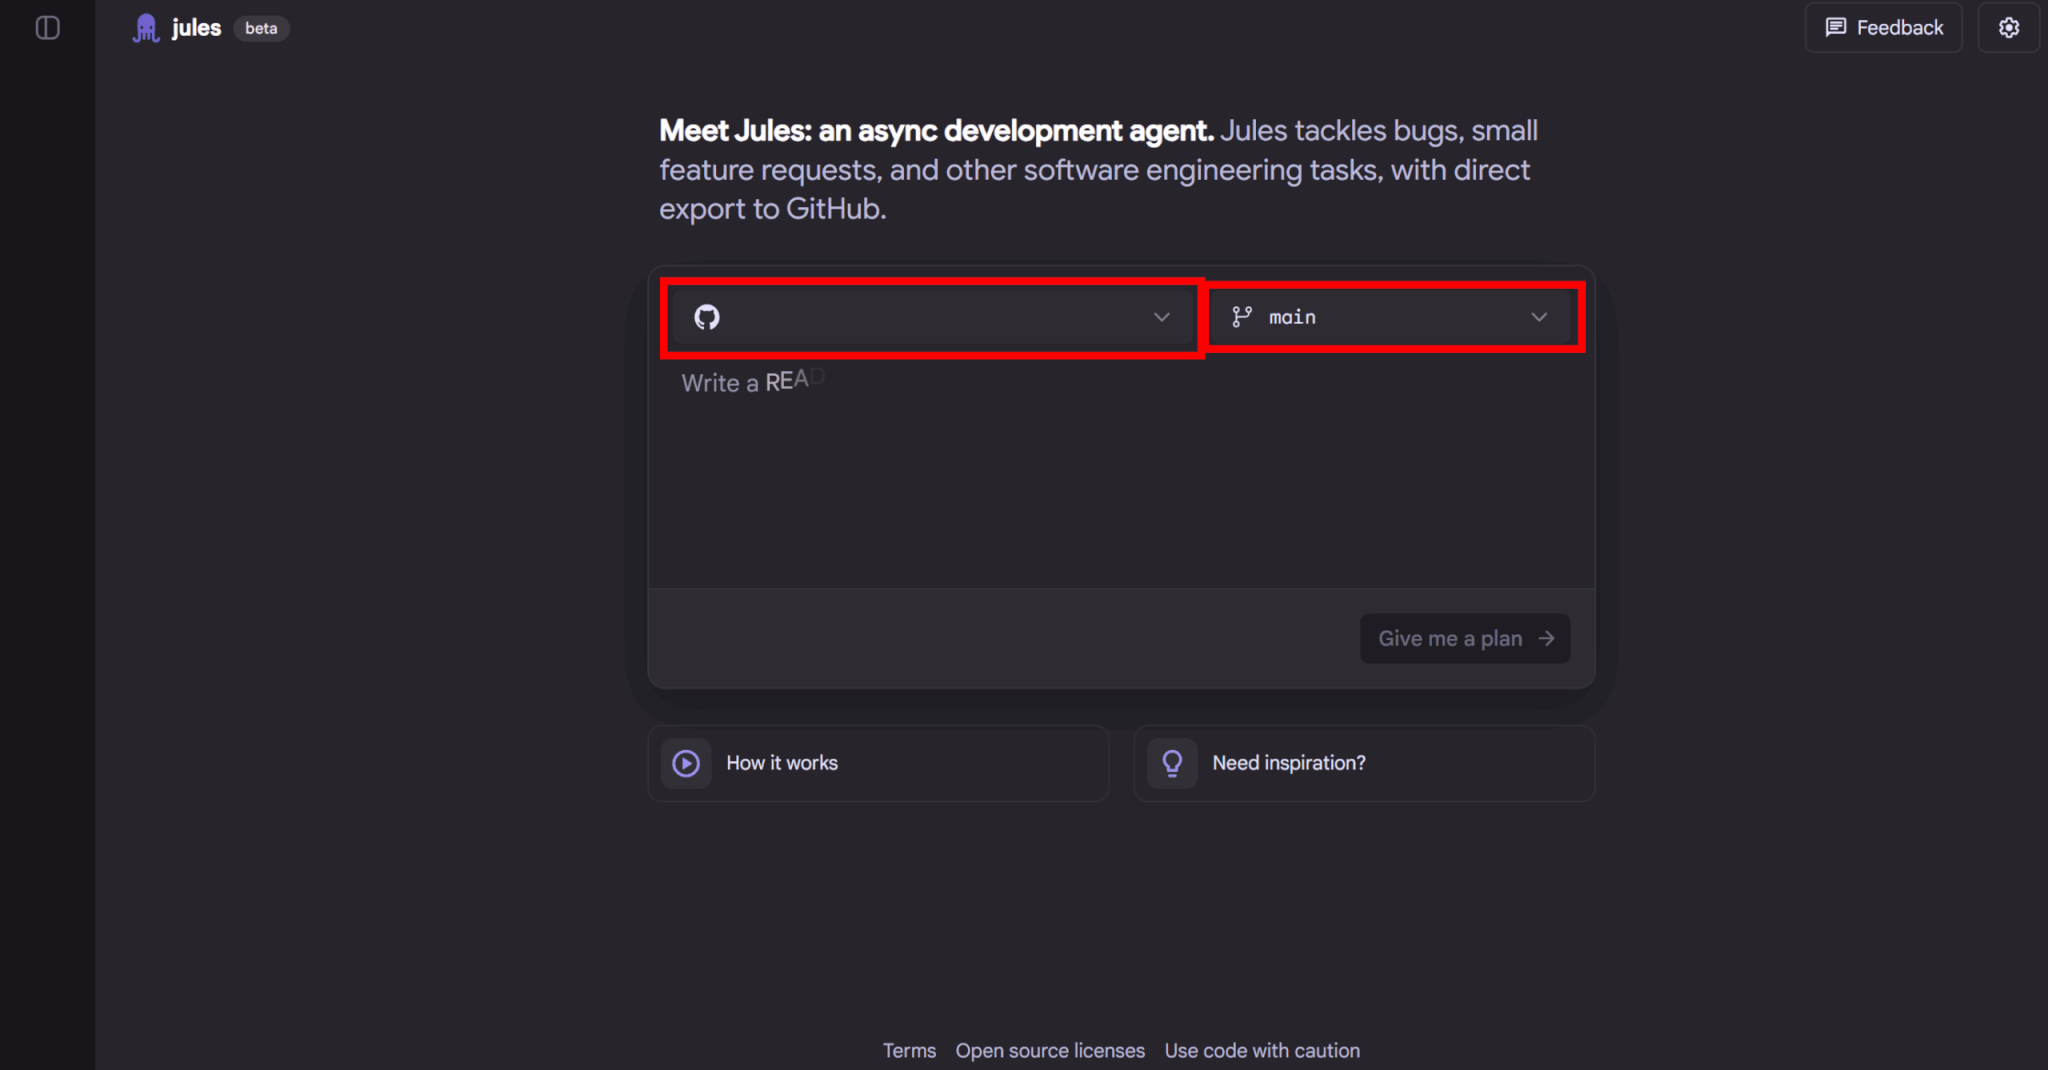The height and width of the screenshot is (1070, 2048).
Task: Click the lightbulb inspiration icon
Action: [x=1172, y=763]
